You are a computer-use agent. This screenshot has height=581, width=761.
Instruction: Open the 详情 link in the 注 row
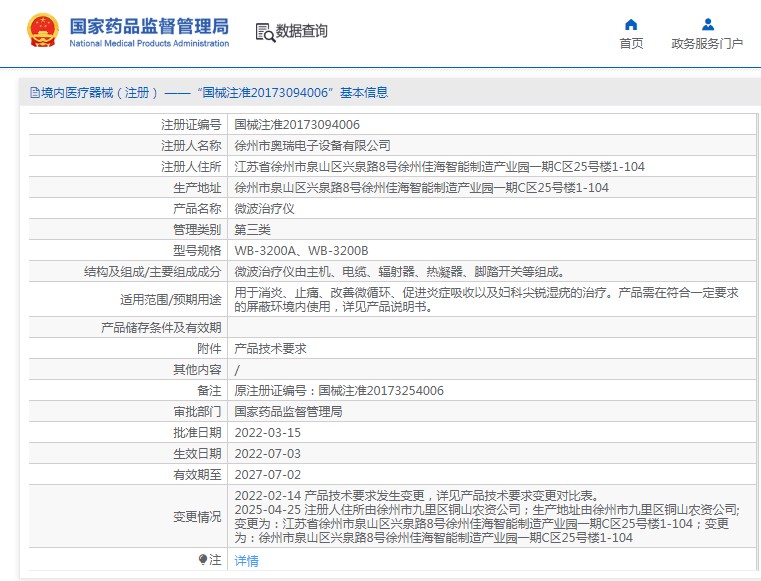click(x=246, y=561)
